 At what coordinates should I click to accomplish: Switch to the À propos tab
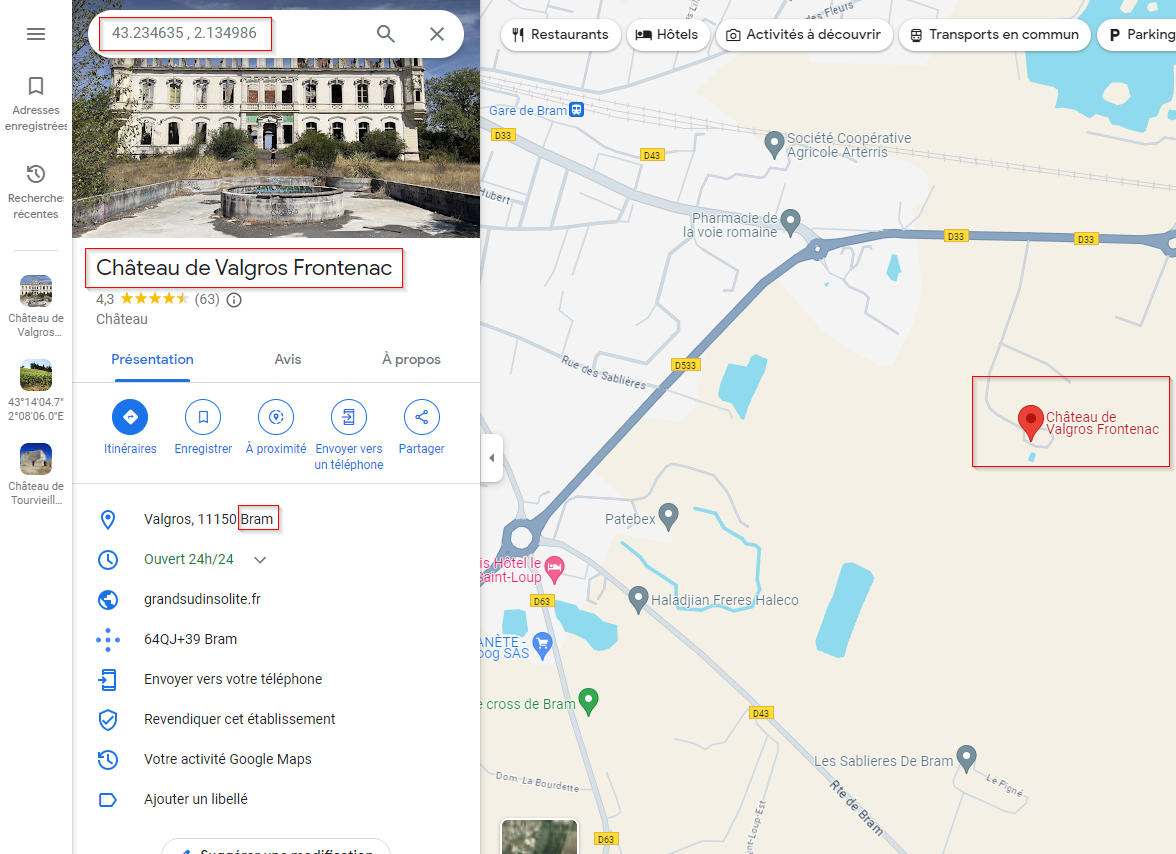coord(411,359)
